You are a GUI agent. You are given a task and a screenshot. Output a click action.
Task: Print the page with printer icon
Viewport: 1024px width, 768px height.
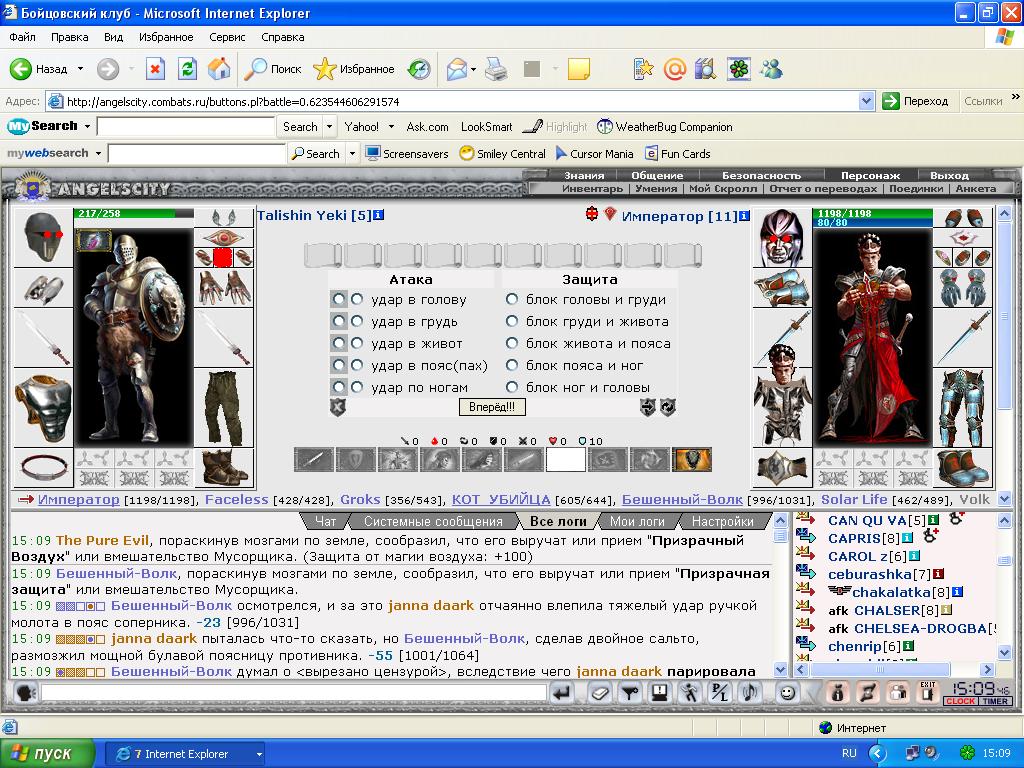(x=496, y=69)
